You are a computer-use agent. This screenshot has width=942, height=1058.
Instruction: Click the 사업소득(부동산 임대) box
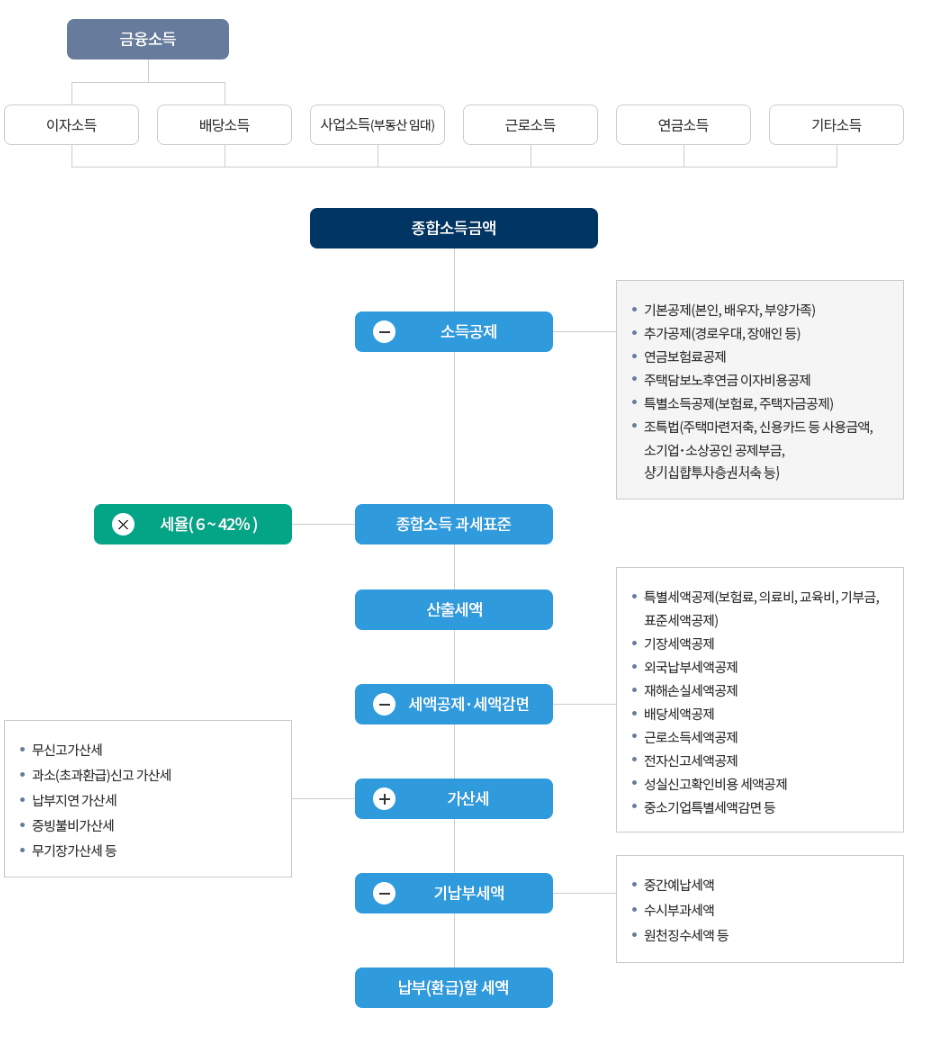tap(377, 124)
